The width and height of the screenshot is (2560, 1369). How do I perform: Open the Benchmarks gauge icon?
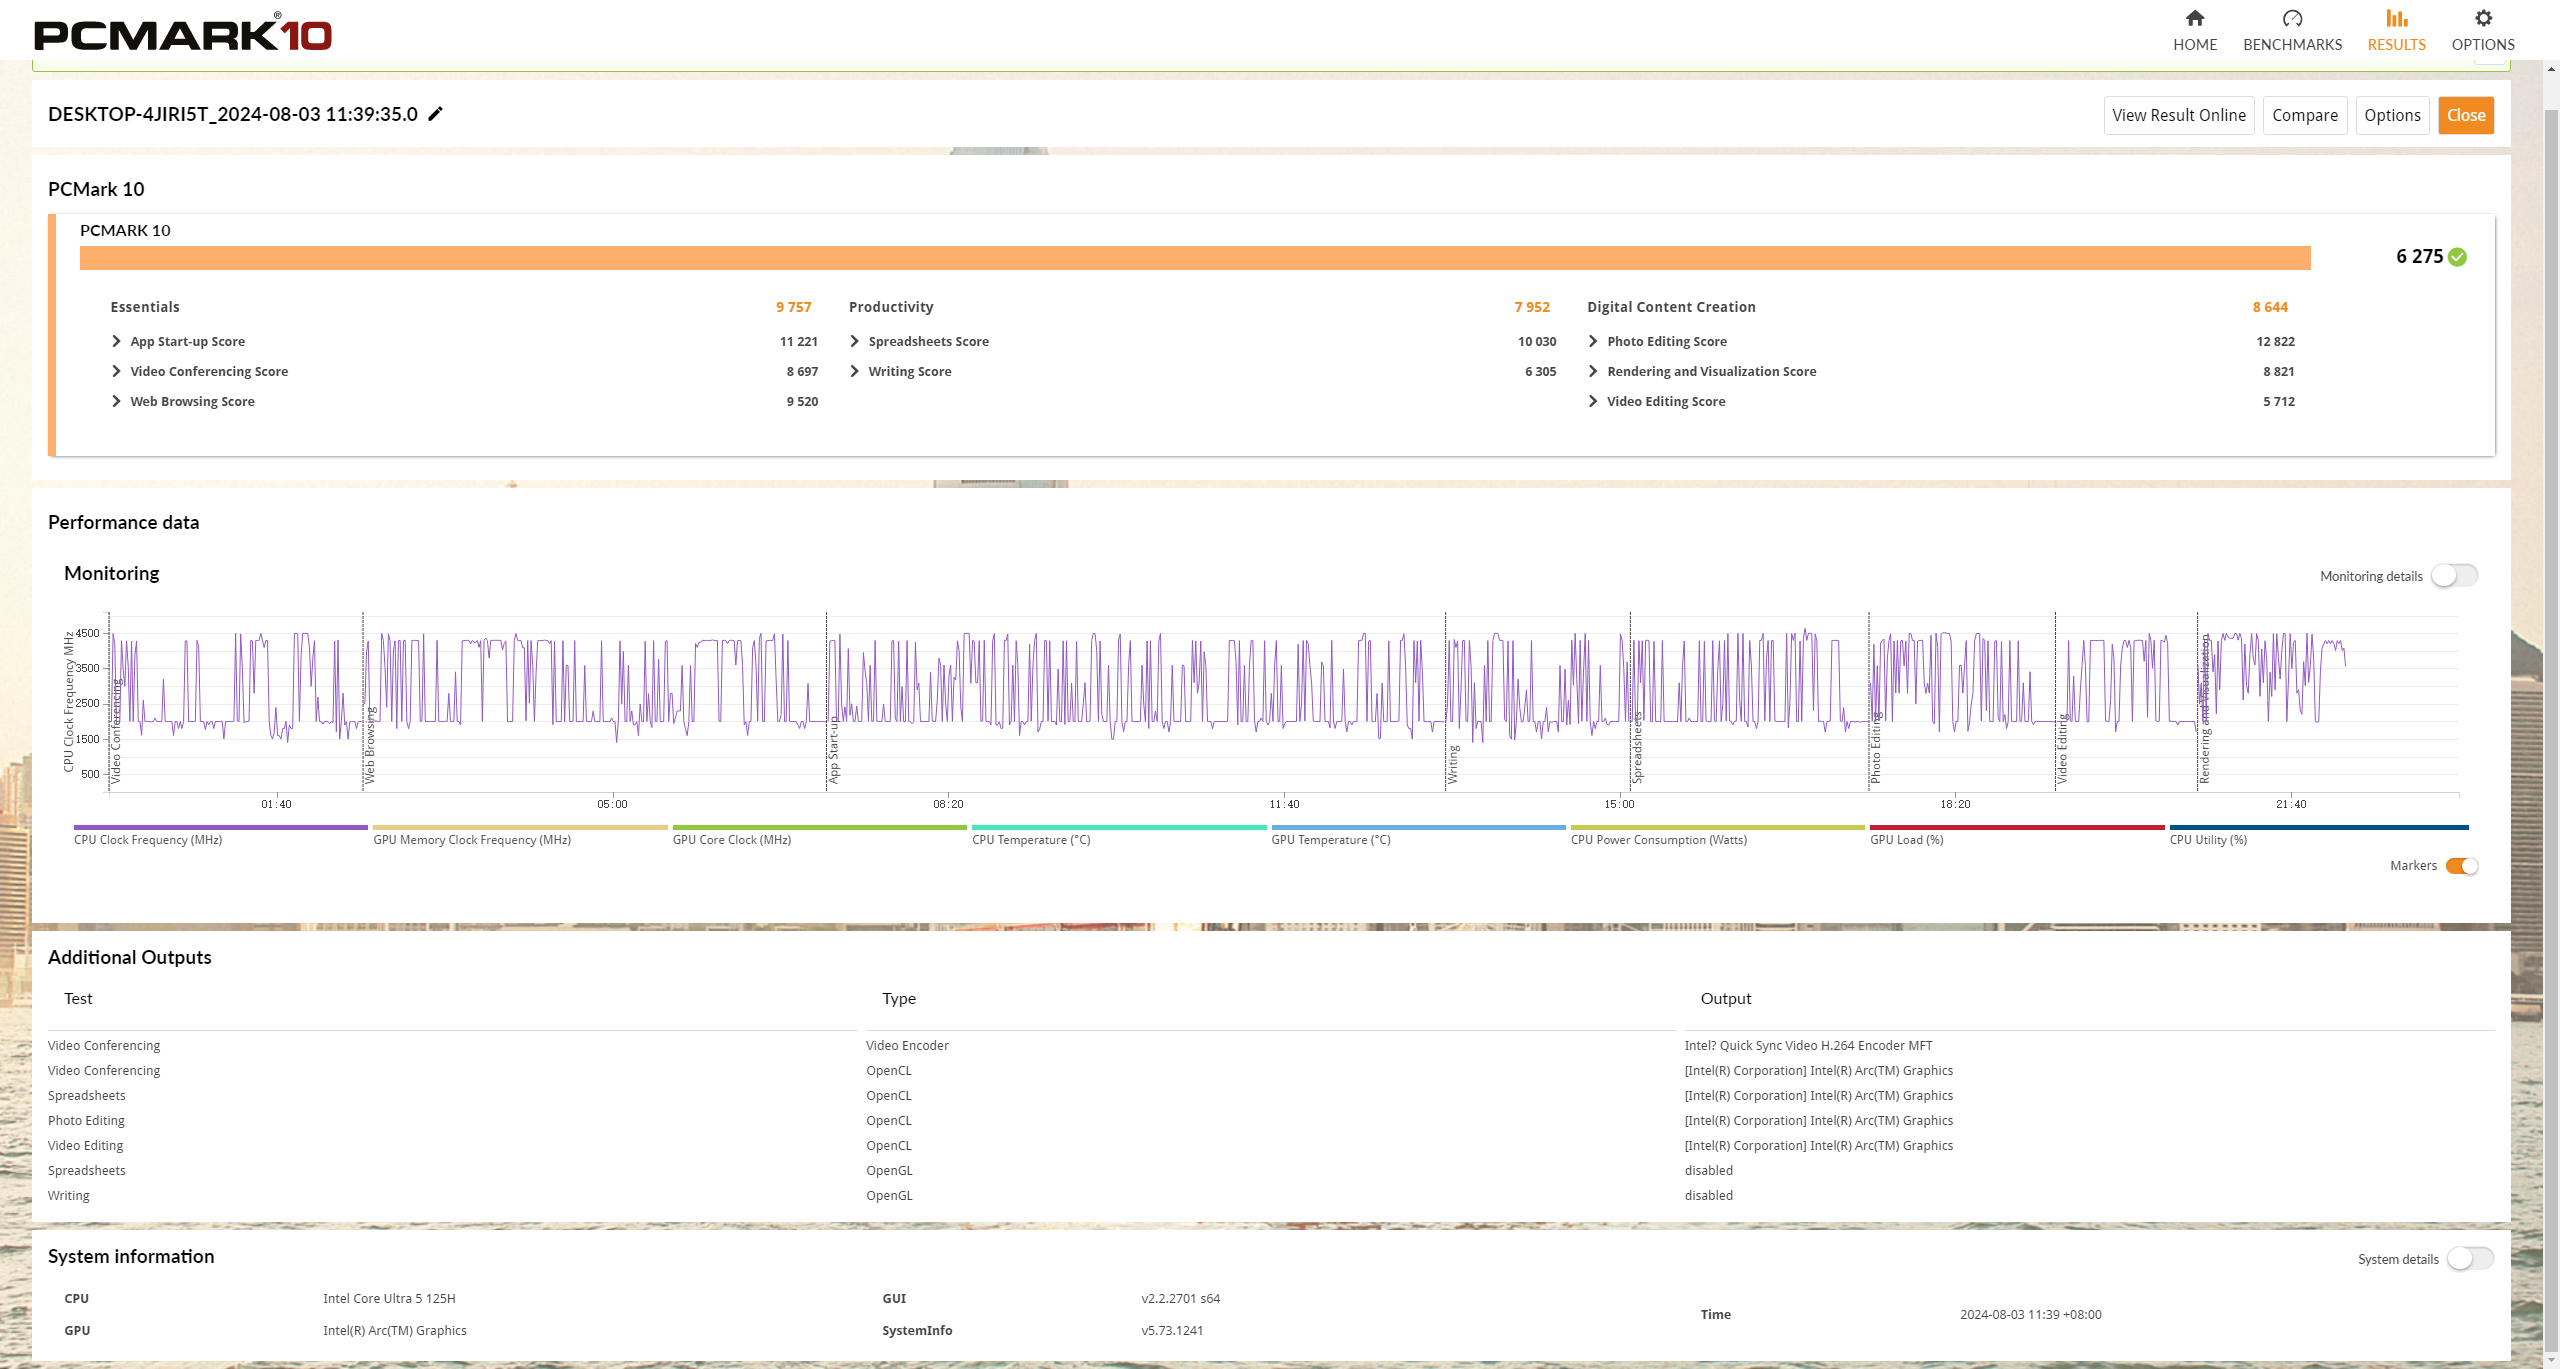(2292, 19)
